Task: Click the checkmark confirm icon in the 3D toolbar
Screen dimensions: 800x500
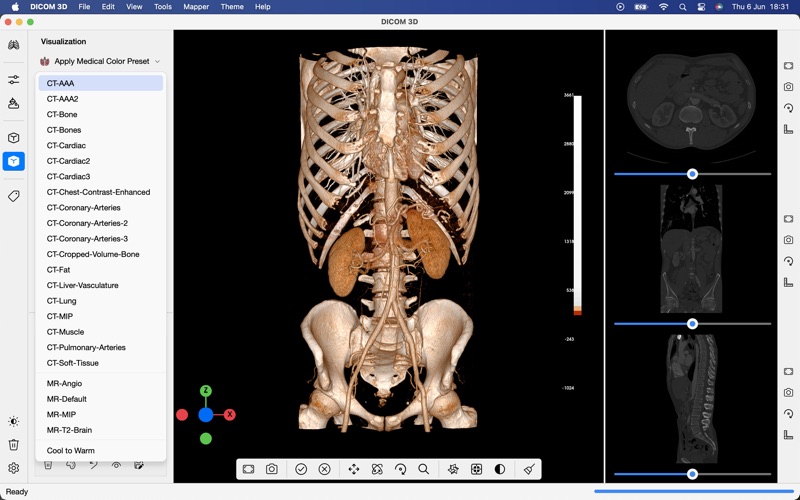Action: pos(301,469)
